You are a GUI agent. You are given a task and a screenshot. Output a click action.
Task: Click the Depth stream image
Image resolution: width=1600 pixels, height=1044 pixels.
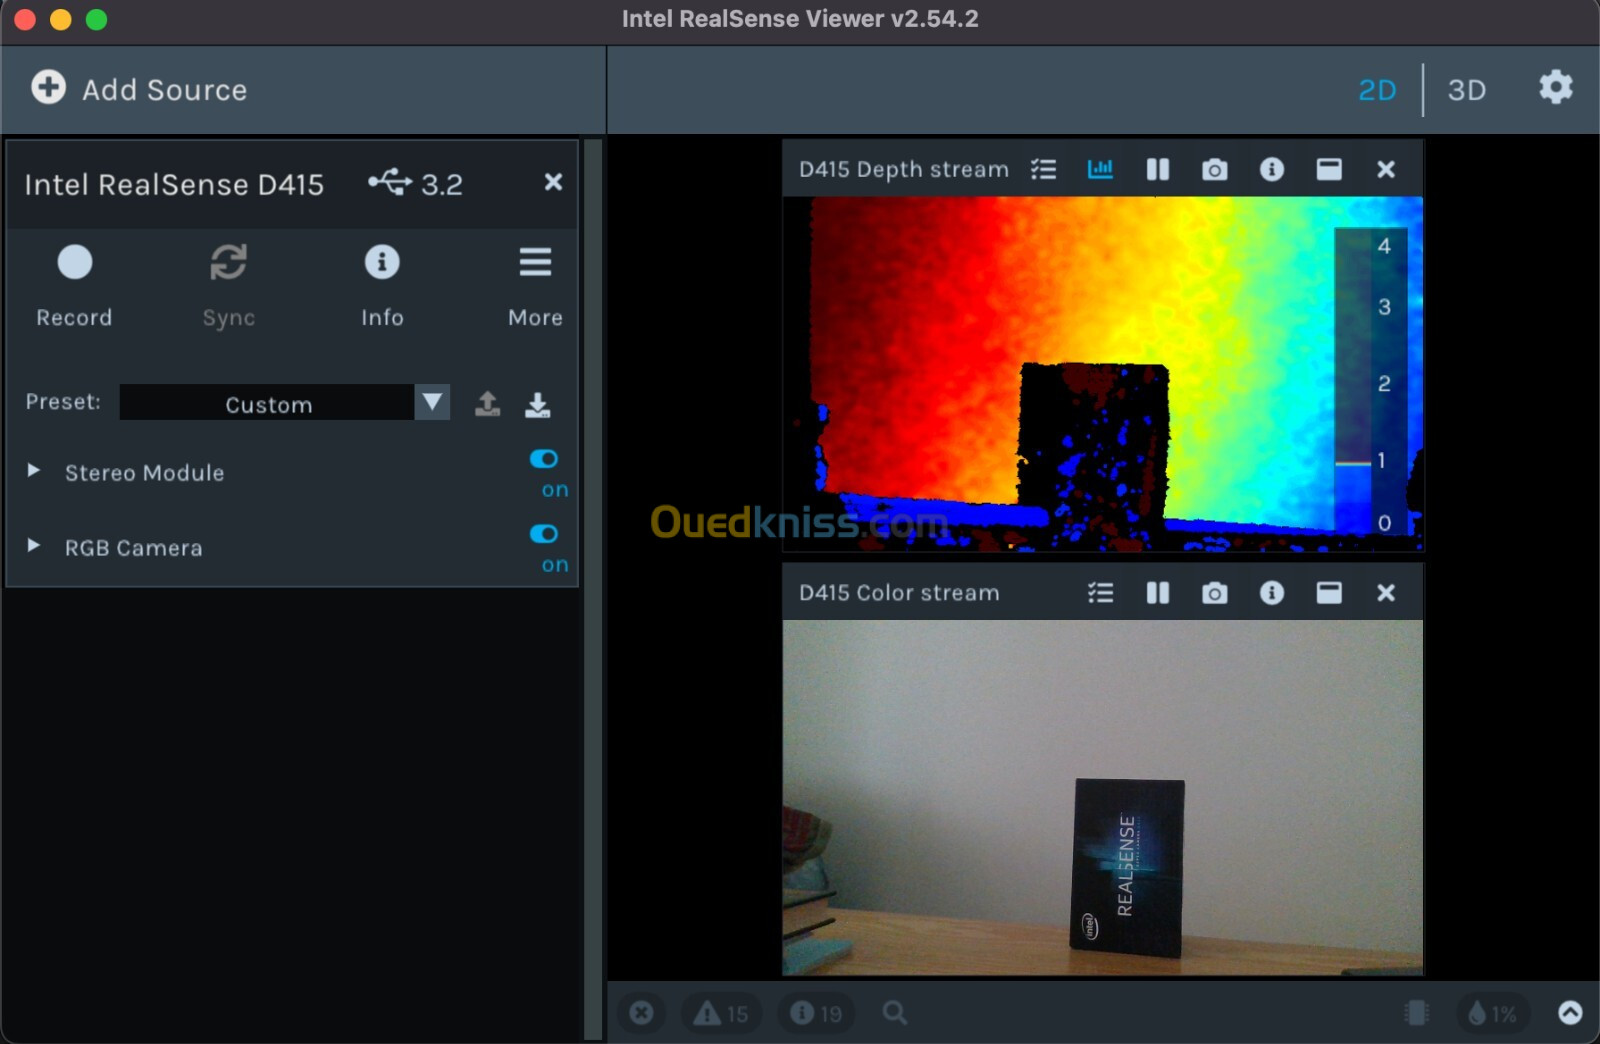(1102, 374)
